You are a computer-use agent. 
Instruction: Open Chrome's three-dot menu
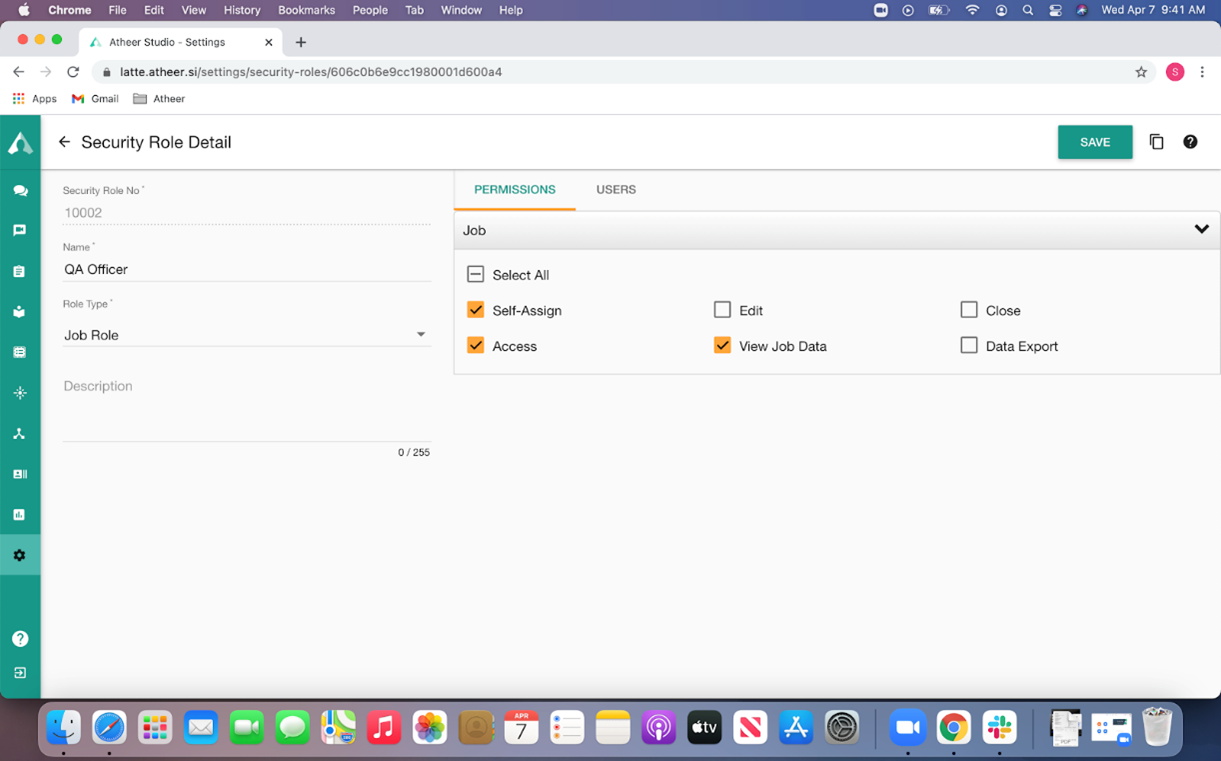[1202, 72]
